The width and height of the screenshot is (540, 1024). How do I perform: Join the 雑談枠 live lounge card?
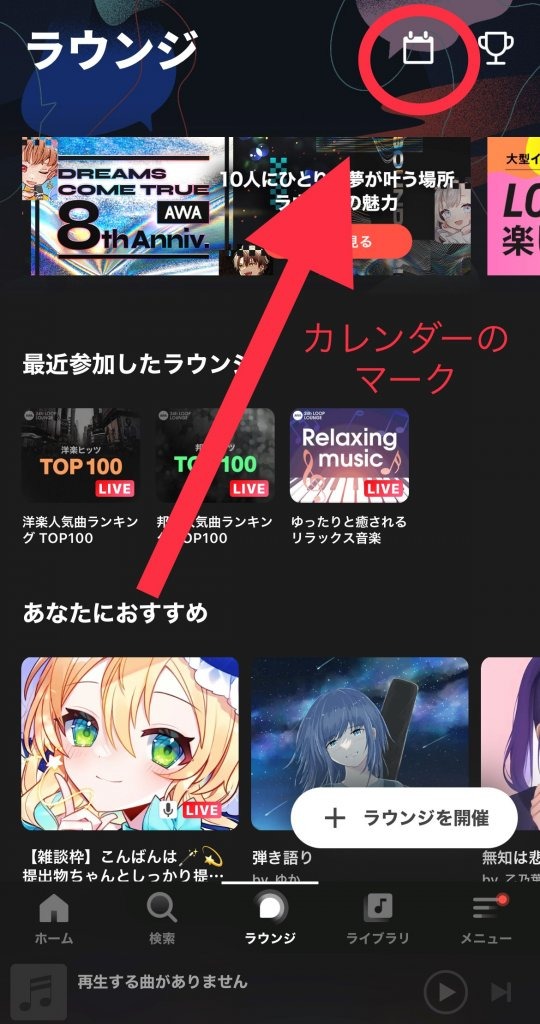click(130, 743)
